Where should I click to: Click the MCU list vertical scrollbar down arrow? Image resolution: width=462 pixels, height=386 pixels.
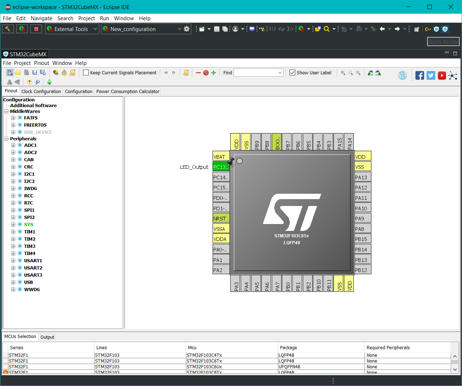pos(455,369)
